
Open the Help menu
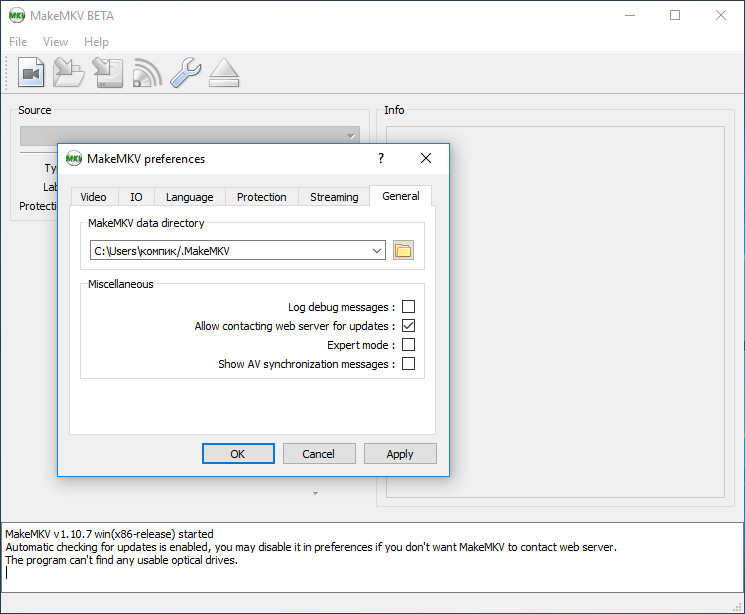pos(96,42)
